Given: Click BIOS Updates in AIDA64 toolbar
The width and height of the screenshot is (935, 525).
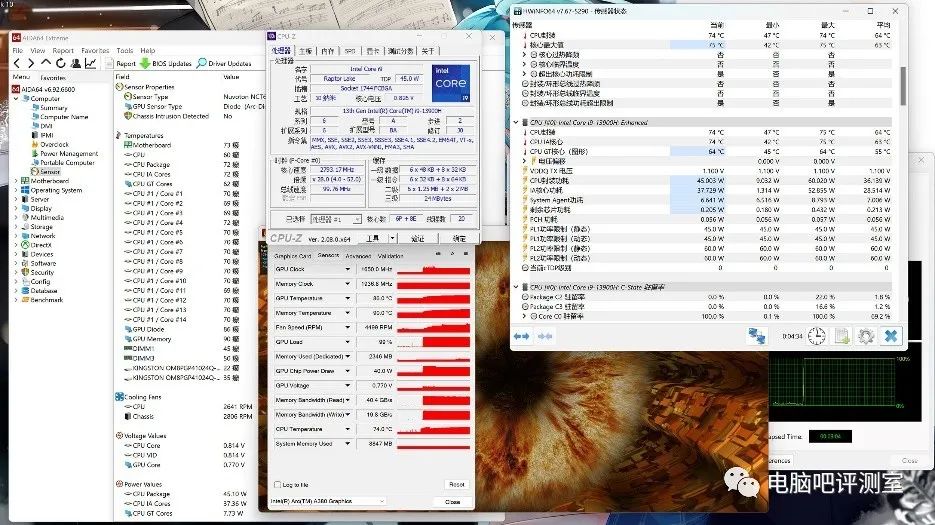Looking at the screenshot, I should pyautogui.click(x=166, y=63).
